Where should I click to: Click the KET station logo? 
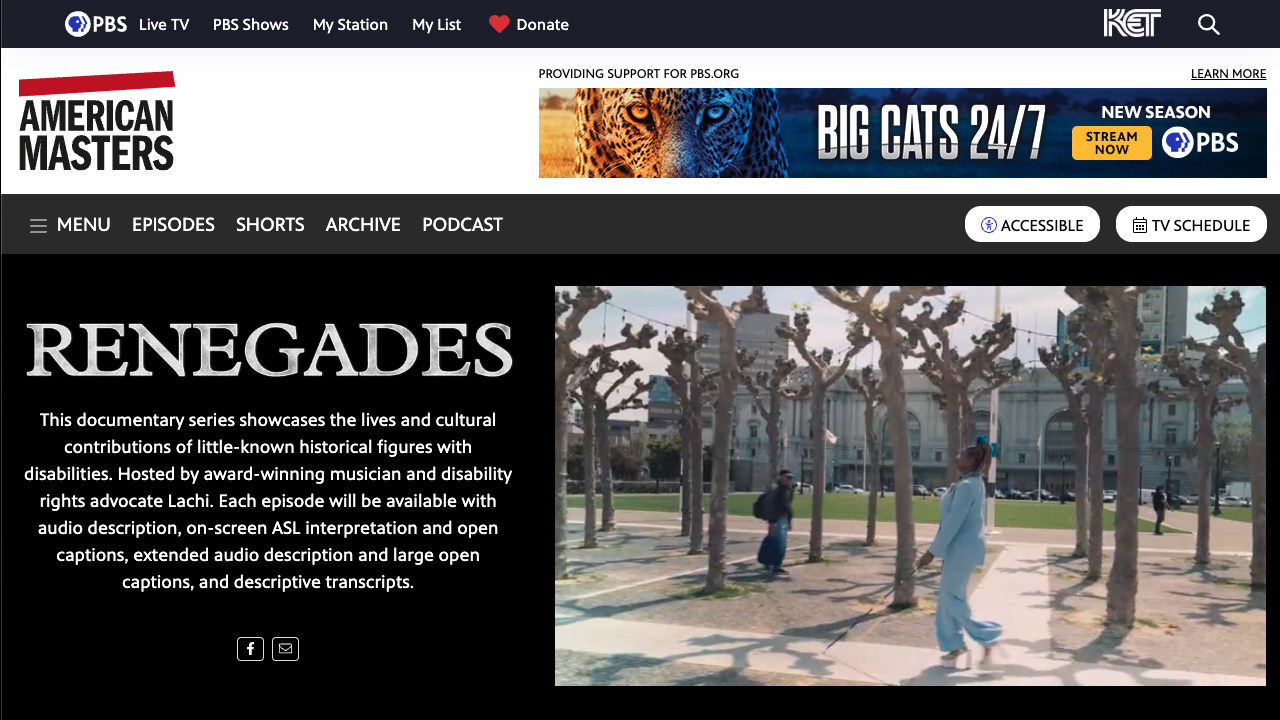pos(1132,23)
